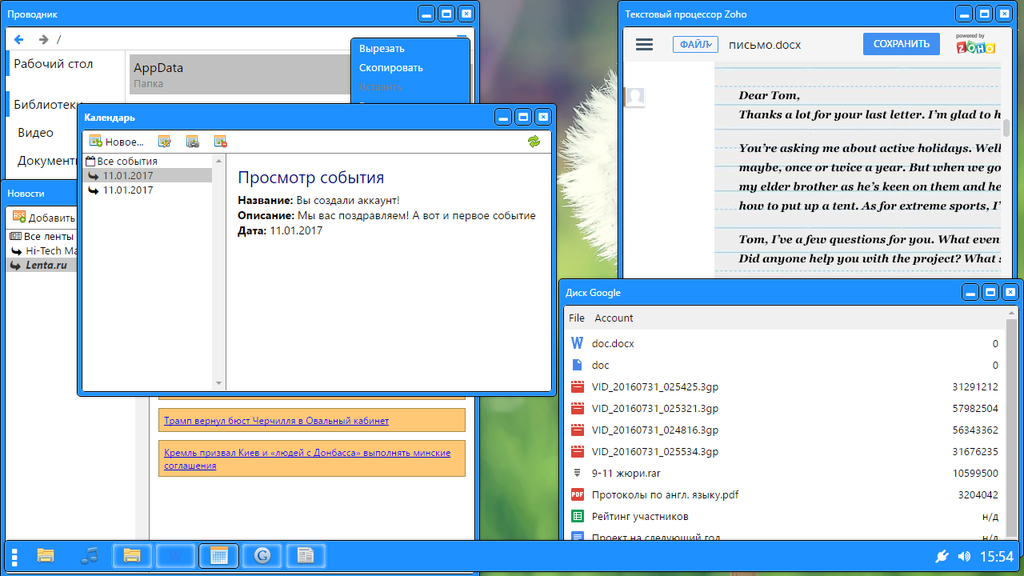
Task: Click the delete event icon in Calendar
Action: [x=220, y=142]
